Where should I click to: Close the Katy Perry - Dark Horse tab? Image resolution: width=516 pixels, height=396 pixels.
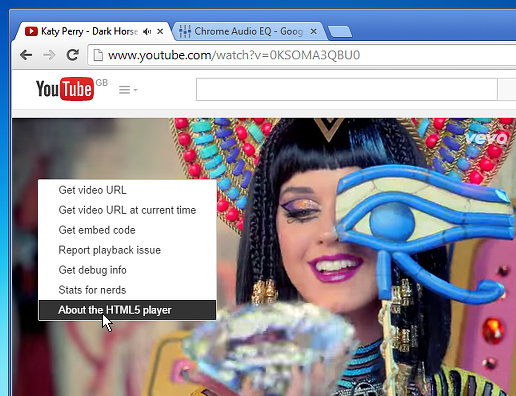[x=160, y=31]
